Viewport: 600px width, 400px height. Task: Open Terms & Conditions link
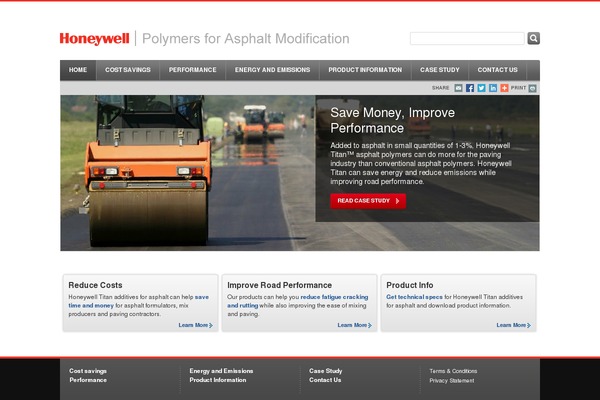(x=453, y=371)
